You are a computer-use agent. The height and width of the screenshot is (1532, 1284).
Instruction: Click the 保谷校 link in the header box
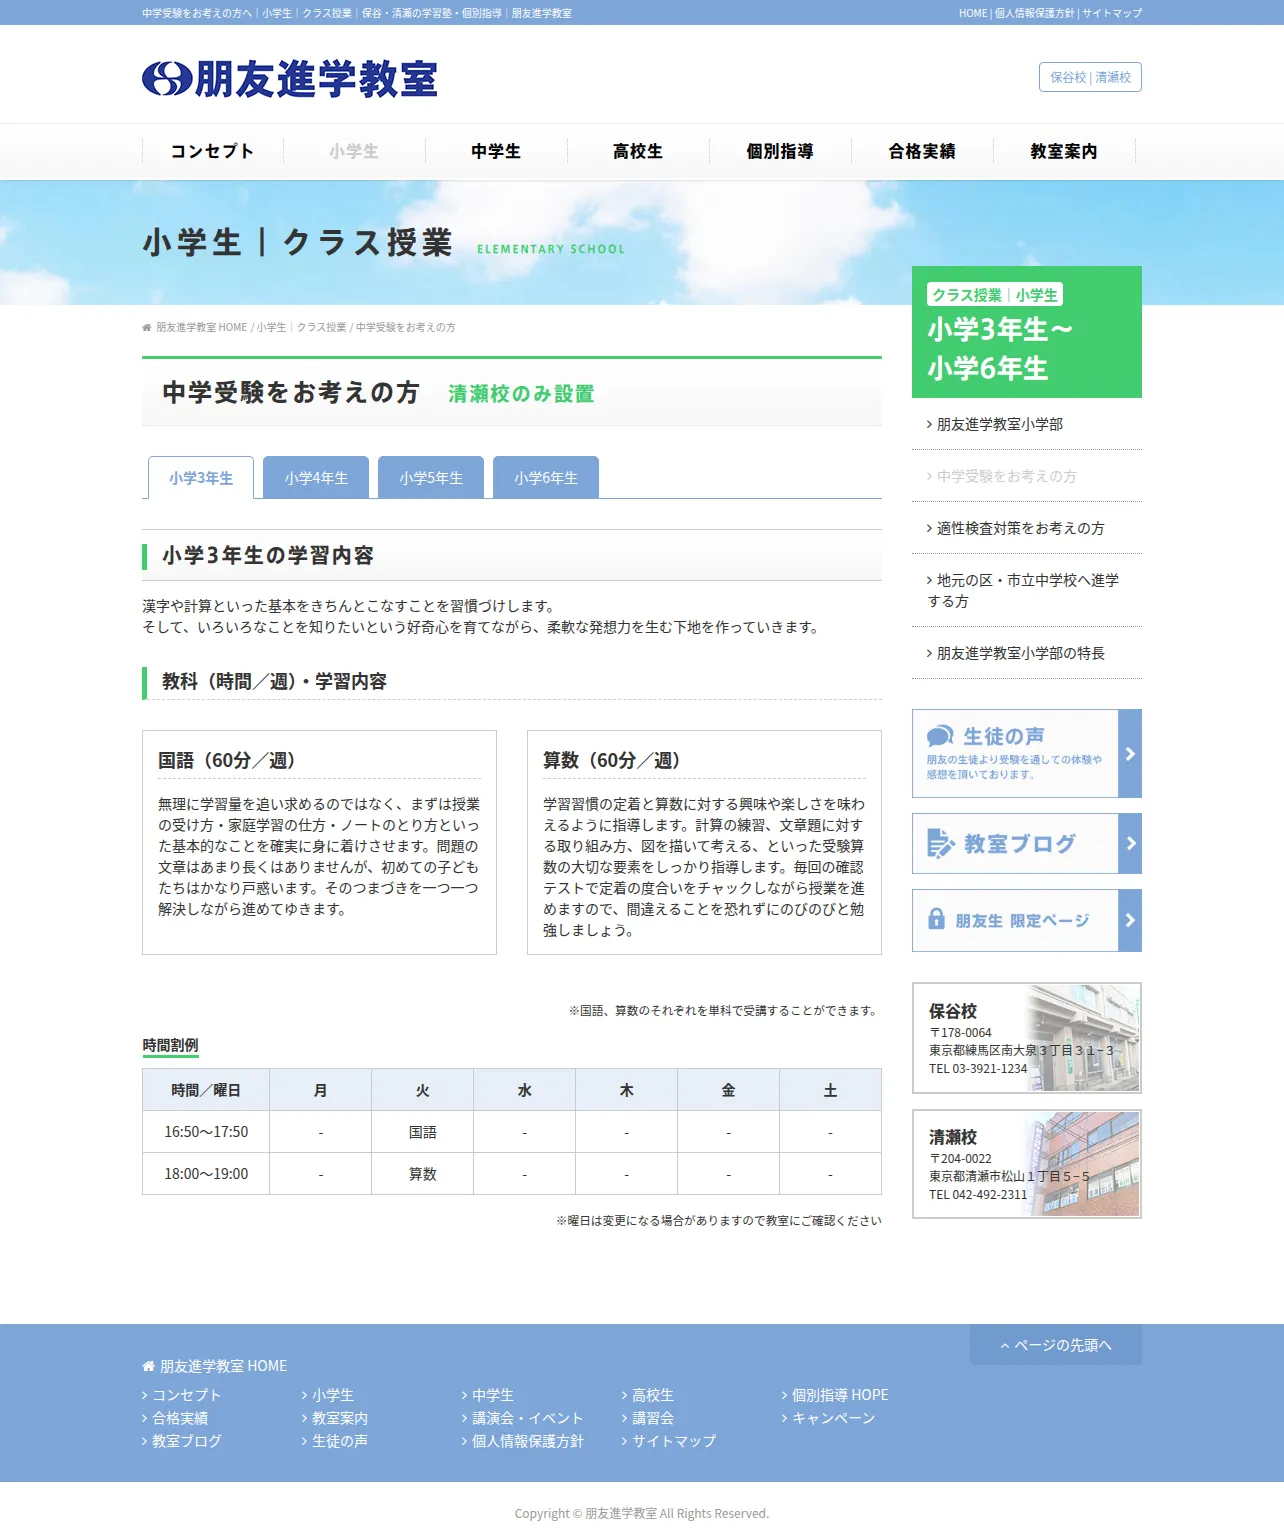(1068, 77)
